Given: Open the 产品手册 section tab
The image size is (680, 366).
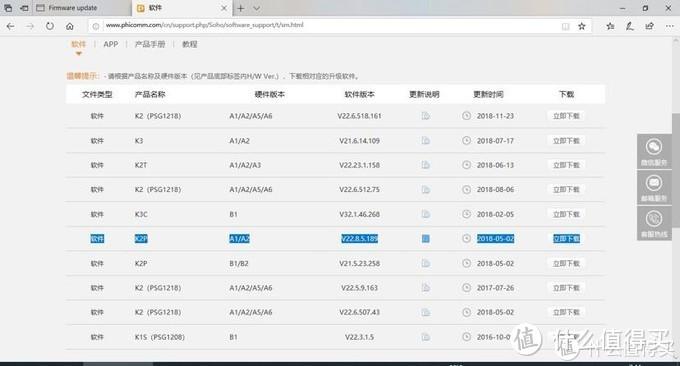Looking at the screenshot, I should click(x=150, y=44).
